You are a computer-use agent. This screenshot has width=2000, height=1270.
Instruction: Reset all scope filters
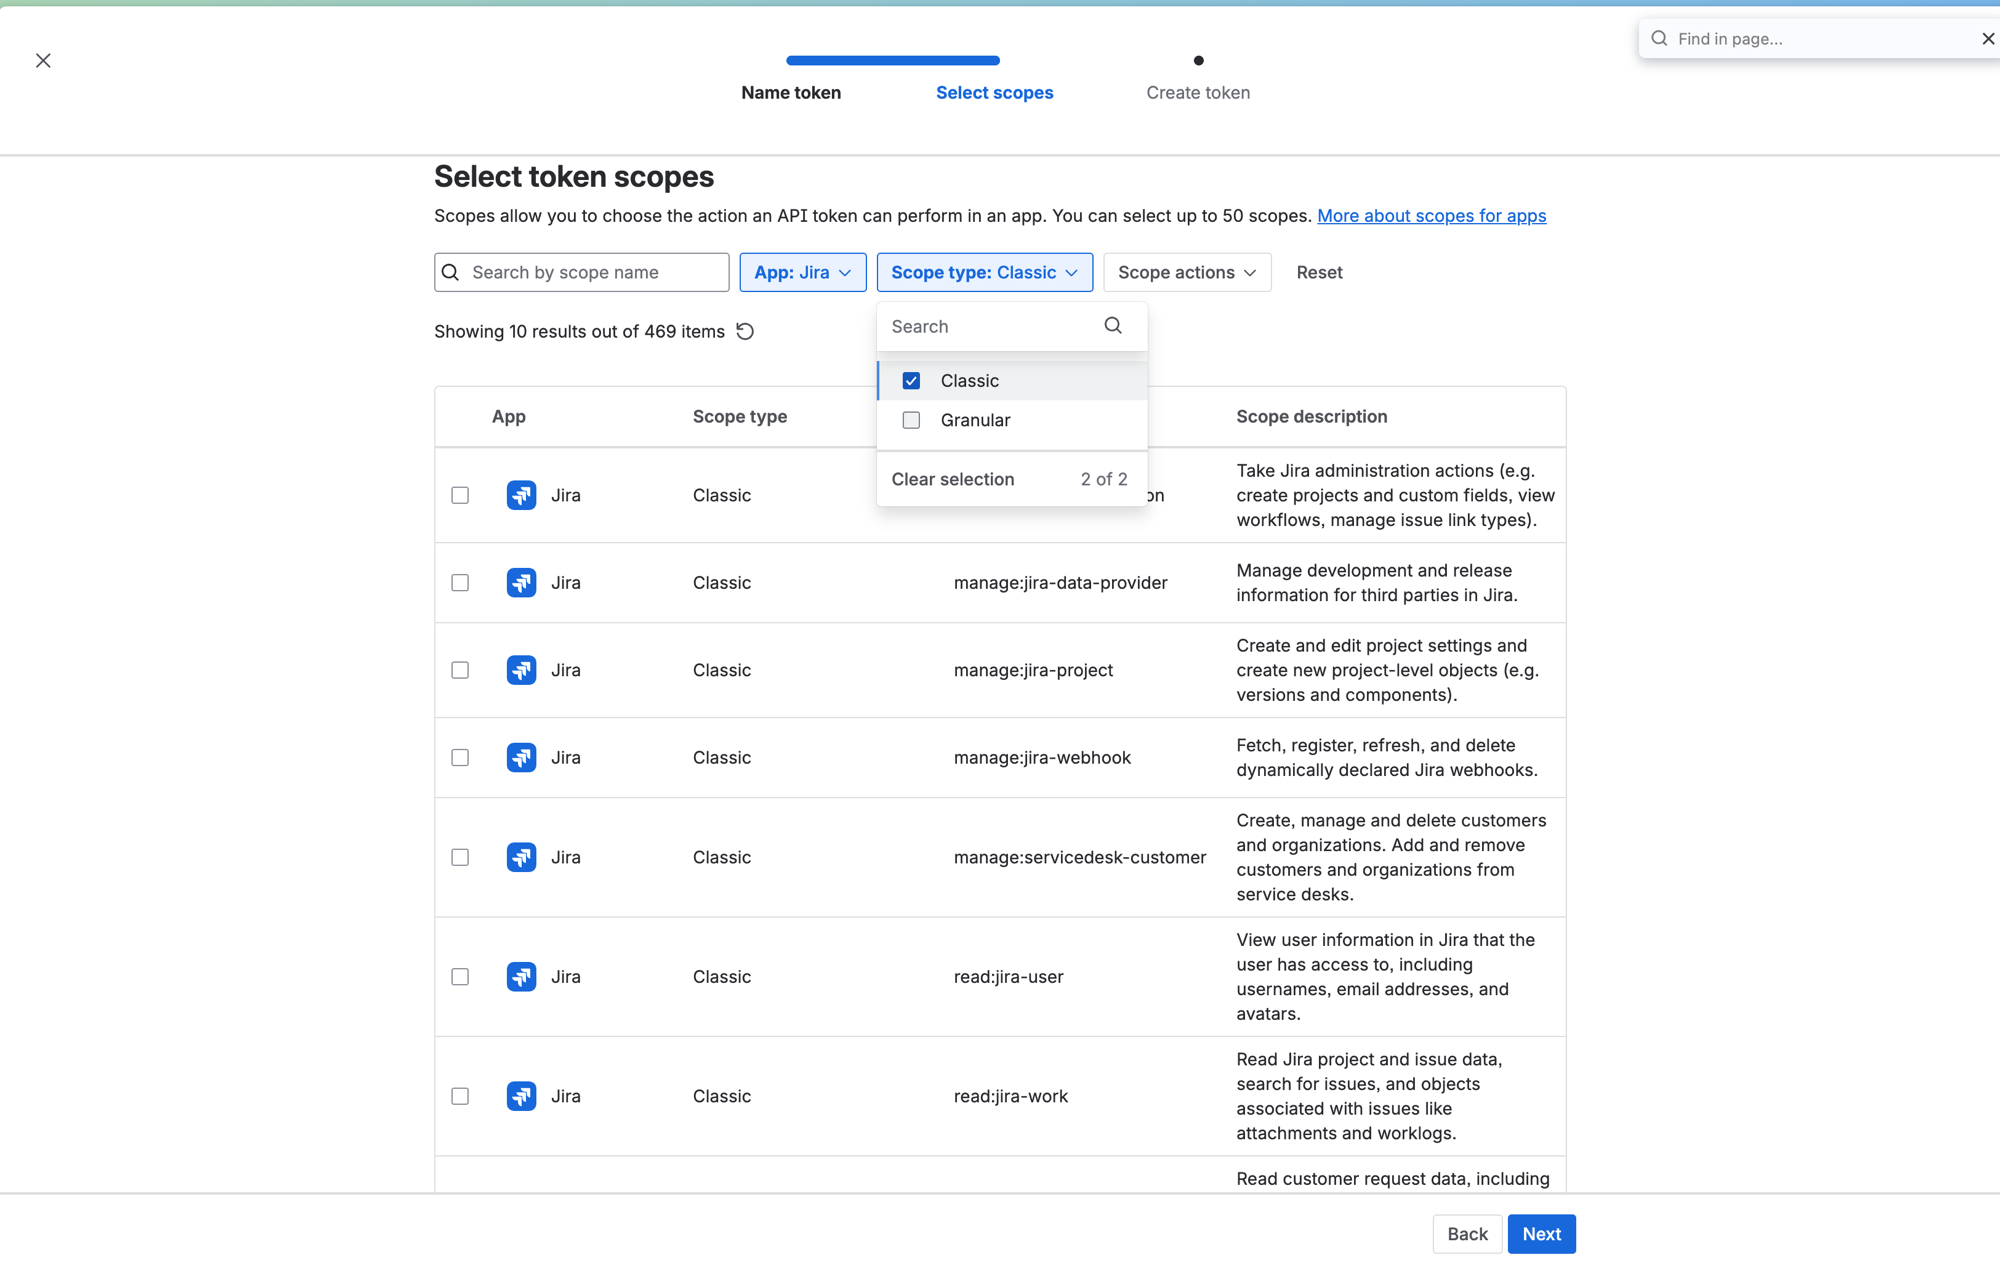(x=1319, y=272)
